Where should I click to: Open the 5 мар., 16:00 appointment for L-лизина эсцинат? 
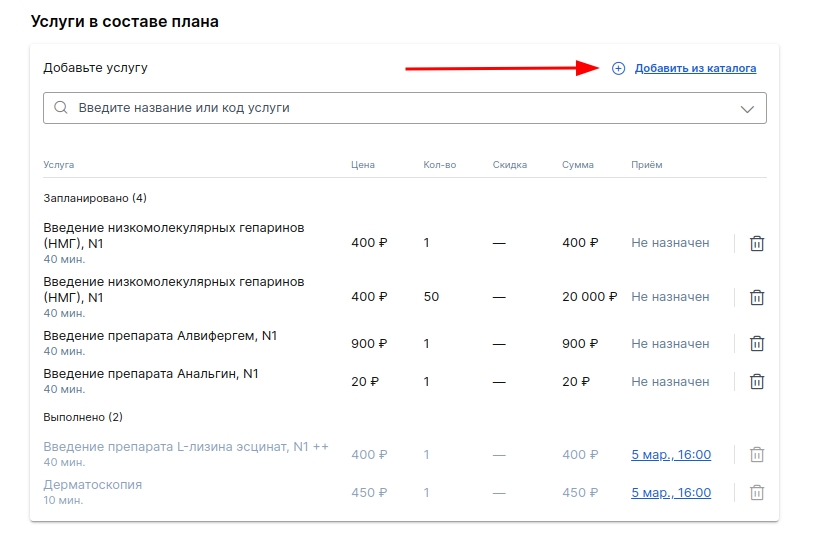pos(671,454)
